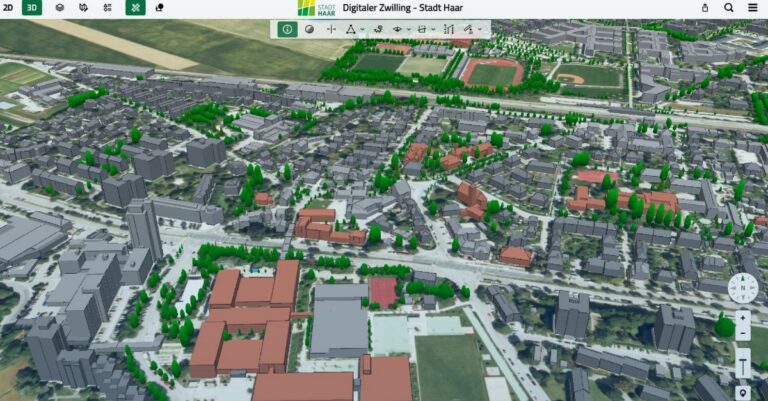This screenshot has height=401, width=768.
Task: Toggle the green highlighted tools icon
Action: click(135, 8)
